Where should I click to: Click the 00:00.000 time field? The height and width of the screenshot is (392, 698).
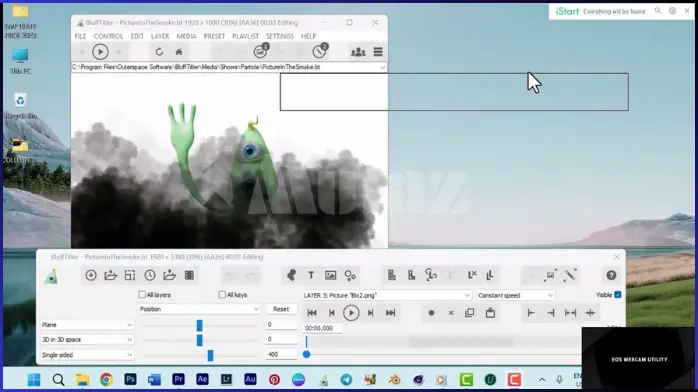(x=322, y=328)
